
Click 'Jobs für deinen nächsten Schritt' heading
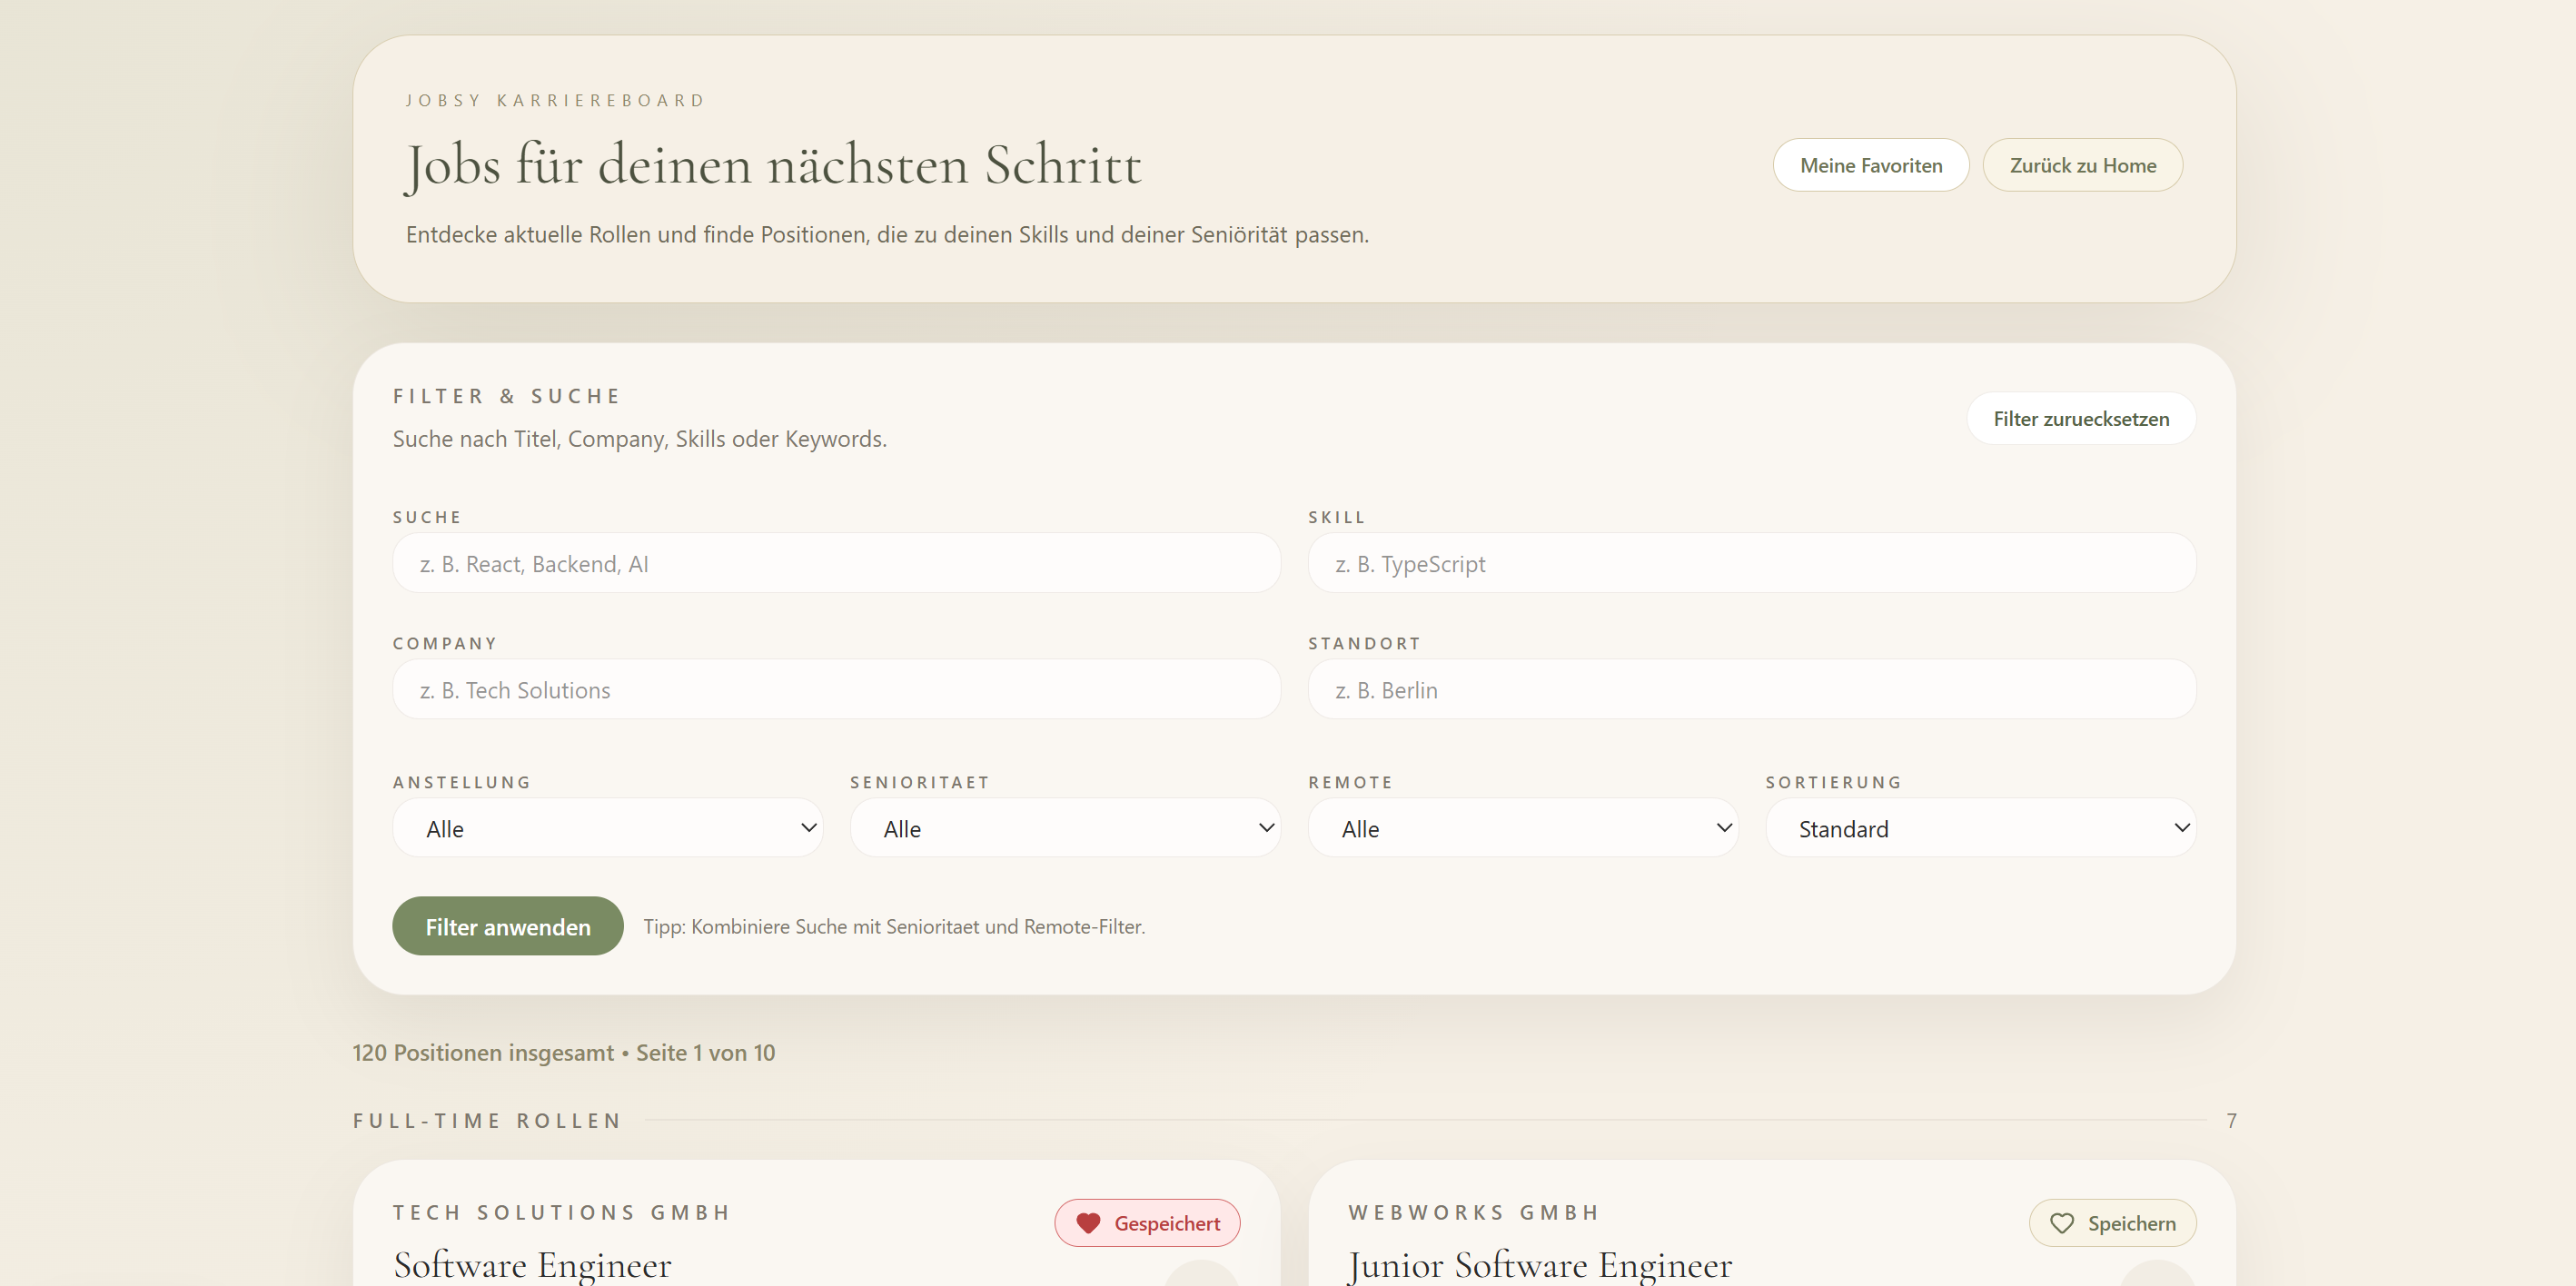tap(773, 165)
